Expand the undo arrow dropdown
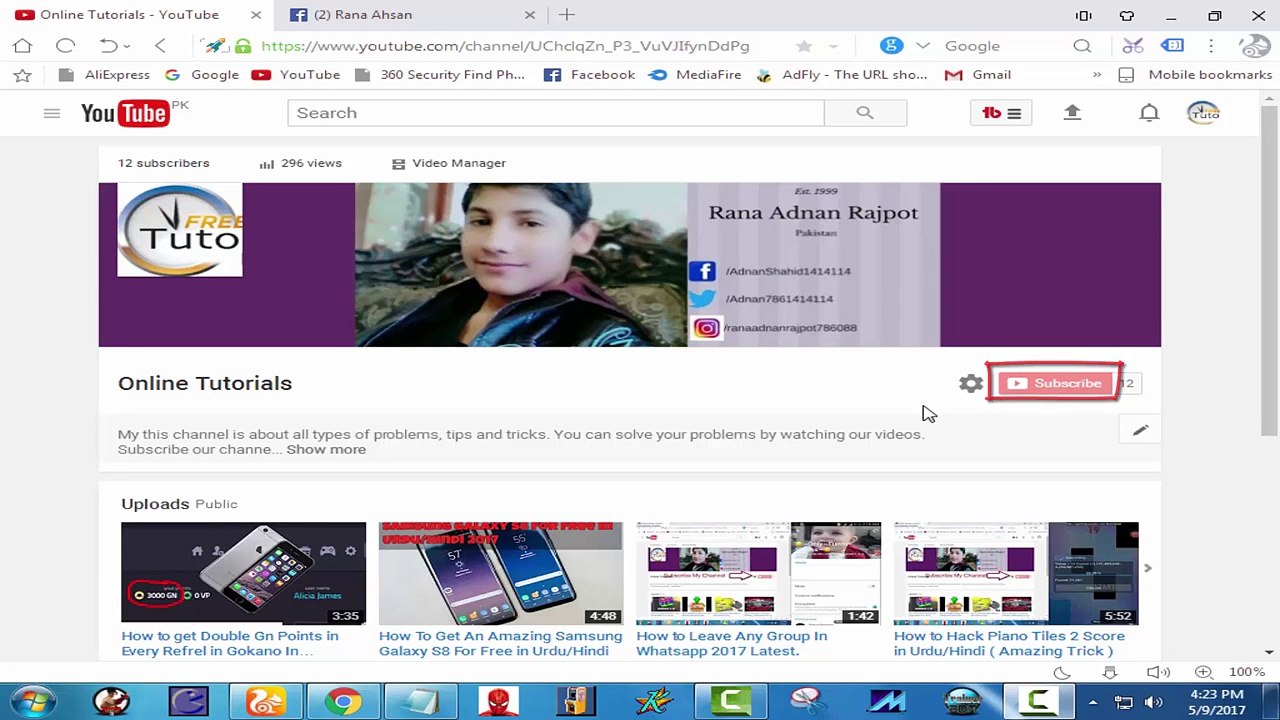 127,46
